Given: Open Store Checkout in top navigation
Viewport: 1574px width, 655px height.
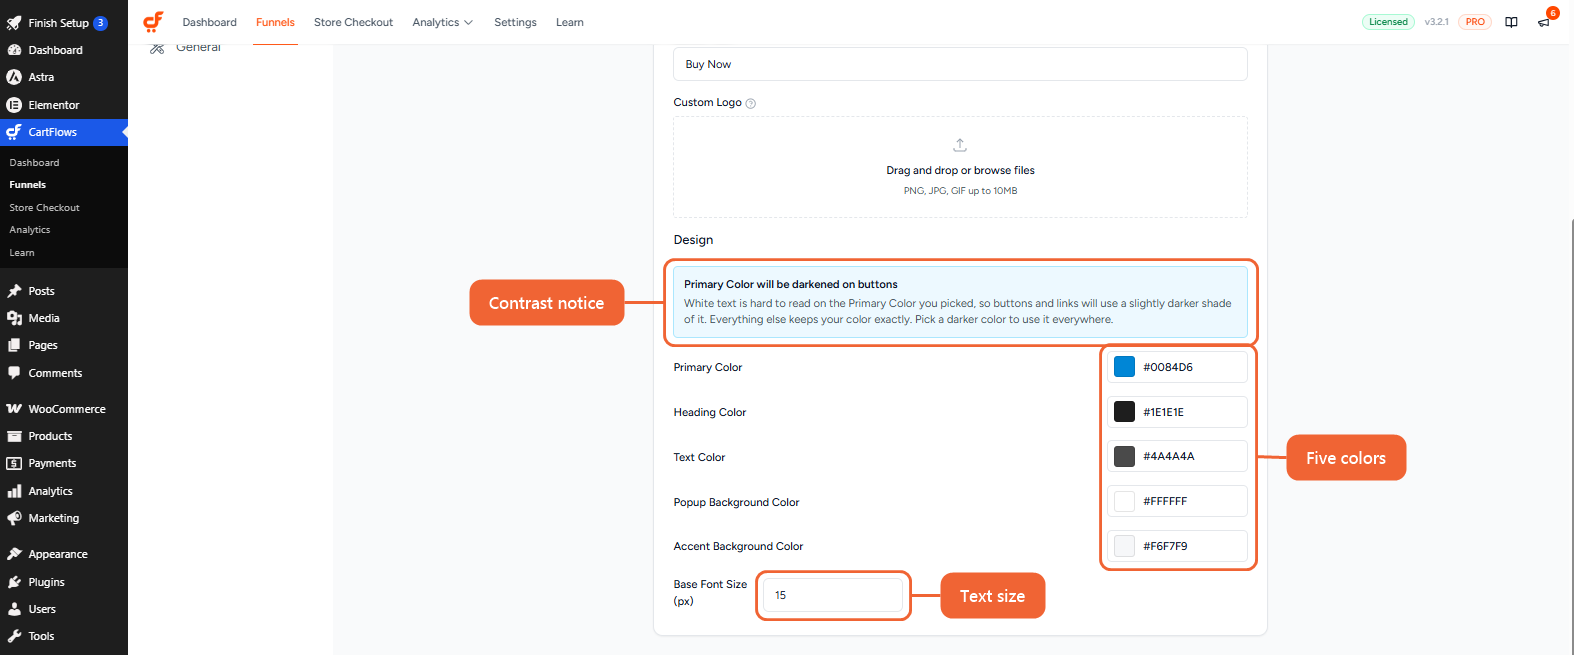Looking at the screenshot, I should click(x=353, y=22).
